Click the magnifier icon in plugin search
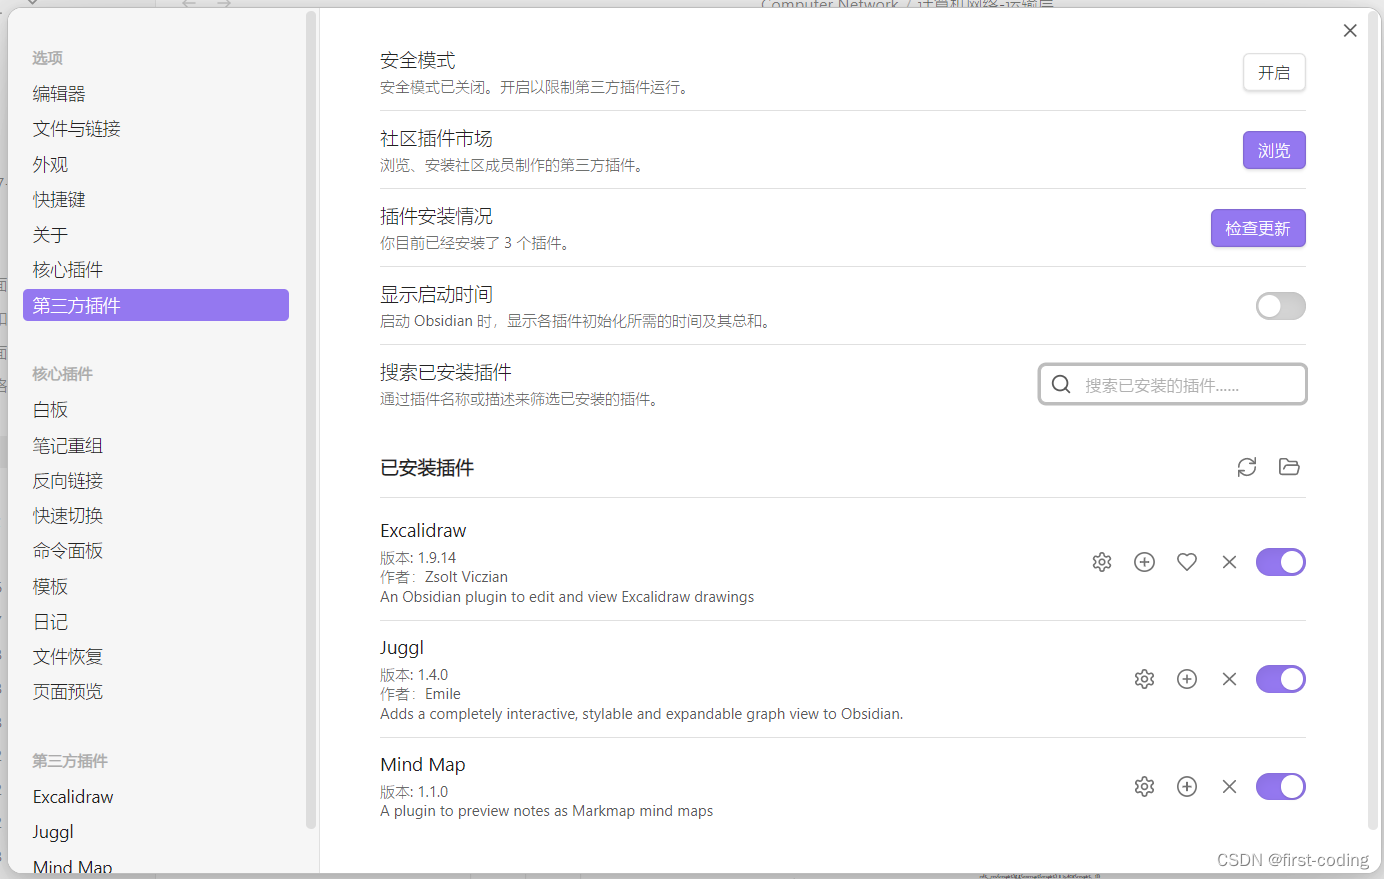Viewport: 1384px width, 879px height. pyautogui.click(x=1060, y=384)
